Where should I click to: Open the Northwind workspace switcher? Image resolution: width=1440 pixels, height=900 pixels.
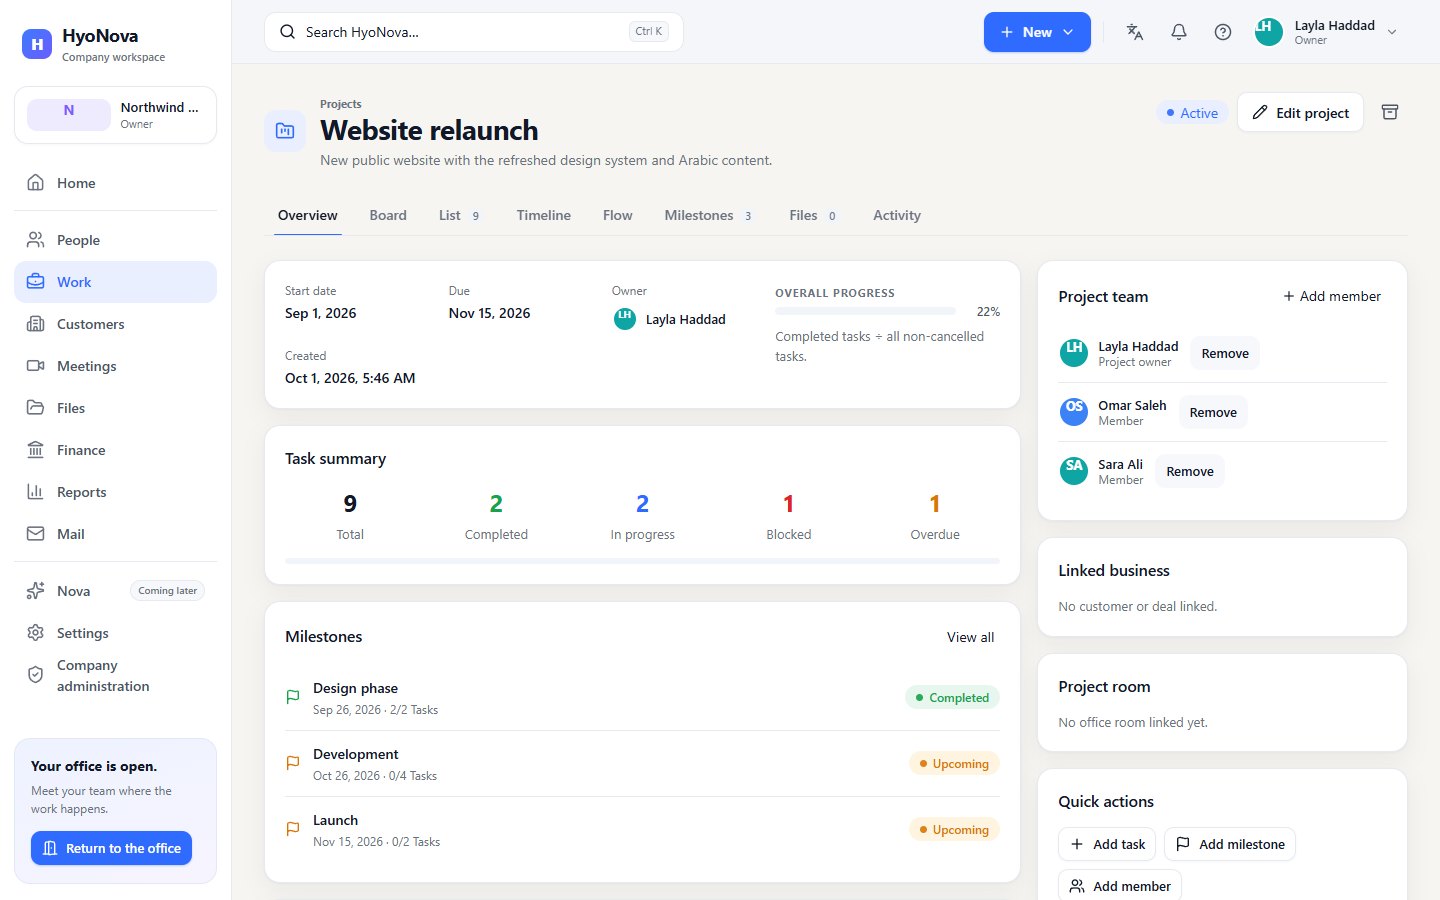pos(115,115)
